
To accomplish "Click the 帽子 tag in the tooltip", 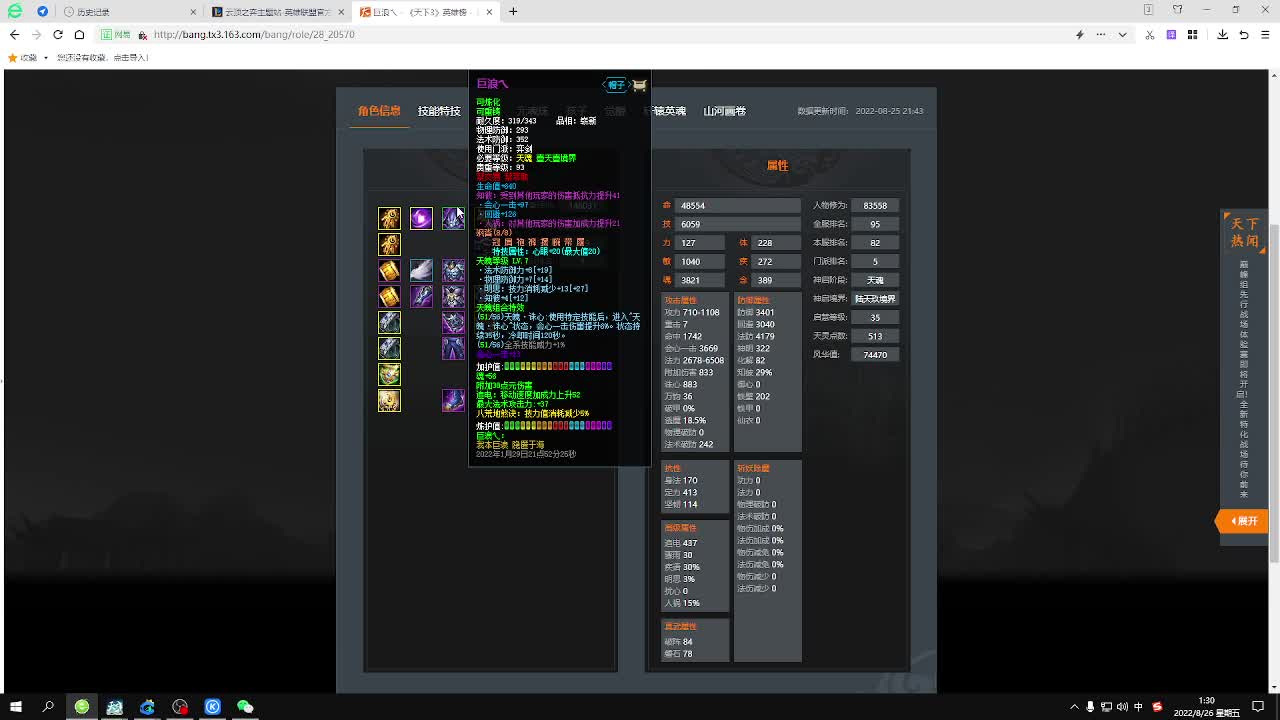I will click(616, 85).
